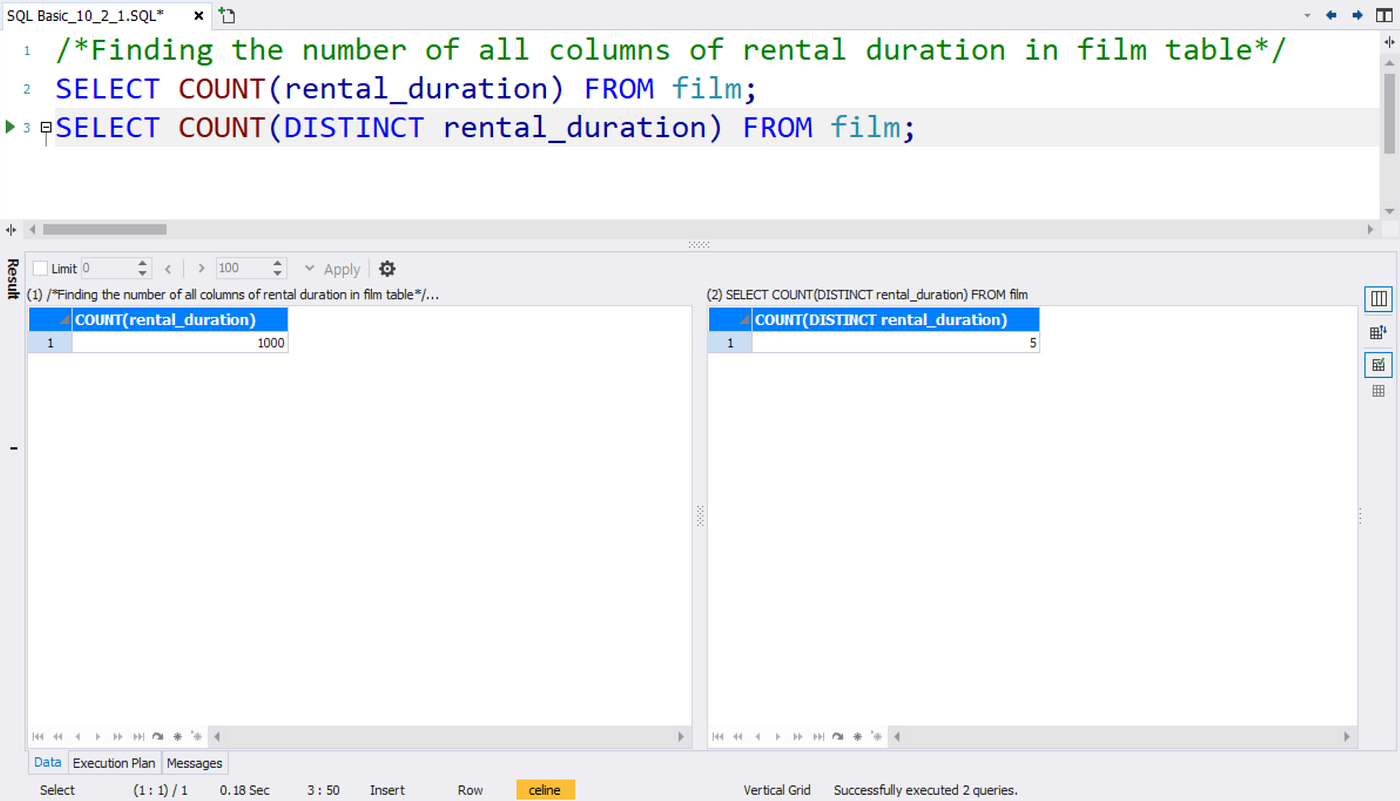The height and width of the screenshot is (801, 1400).
Task: Increase the 100 value with stepper arrow
Action: pyautogui.click(x=277, y=262)
